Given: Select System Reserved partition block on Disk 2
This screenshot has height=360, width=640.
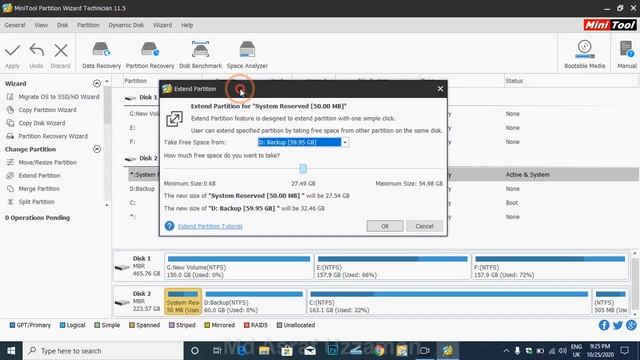Looking at the screenshot, I should click(x=183, y=302).
